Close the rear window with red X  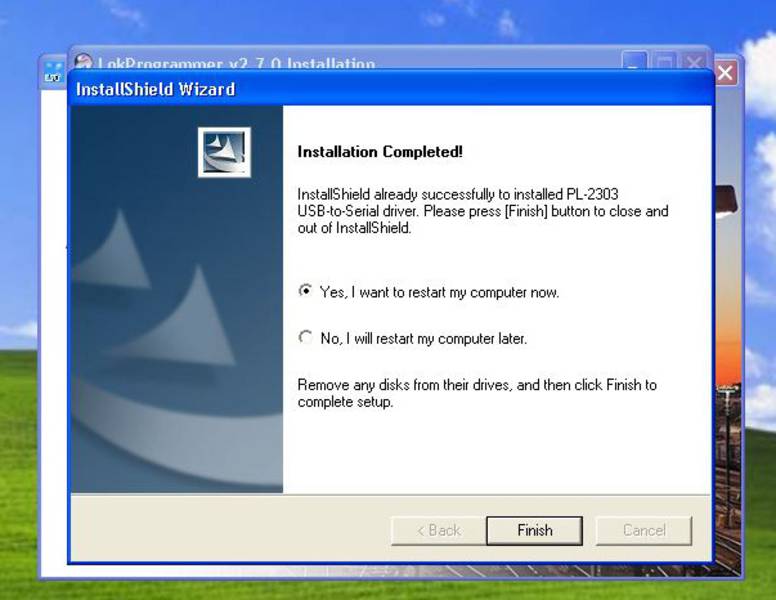(x=726, y=73)
